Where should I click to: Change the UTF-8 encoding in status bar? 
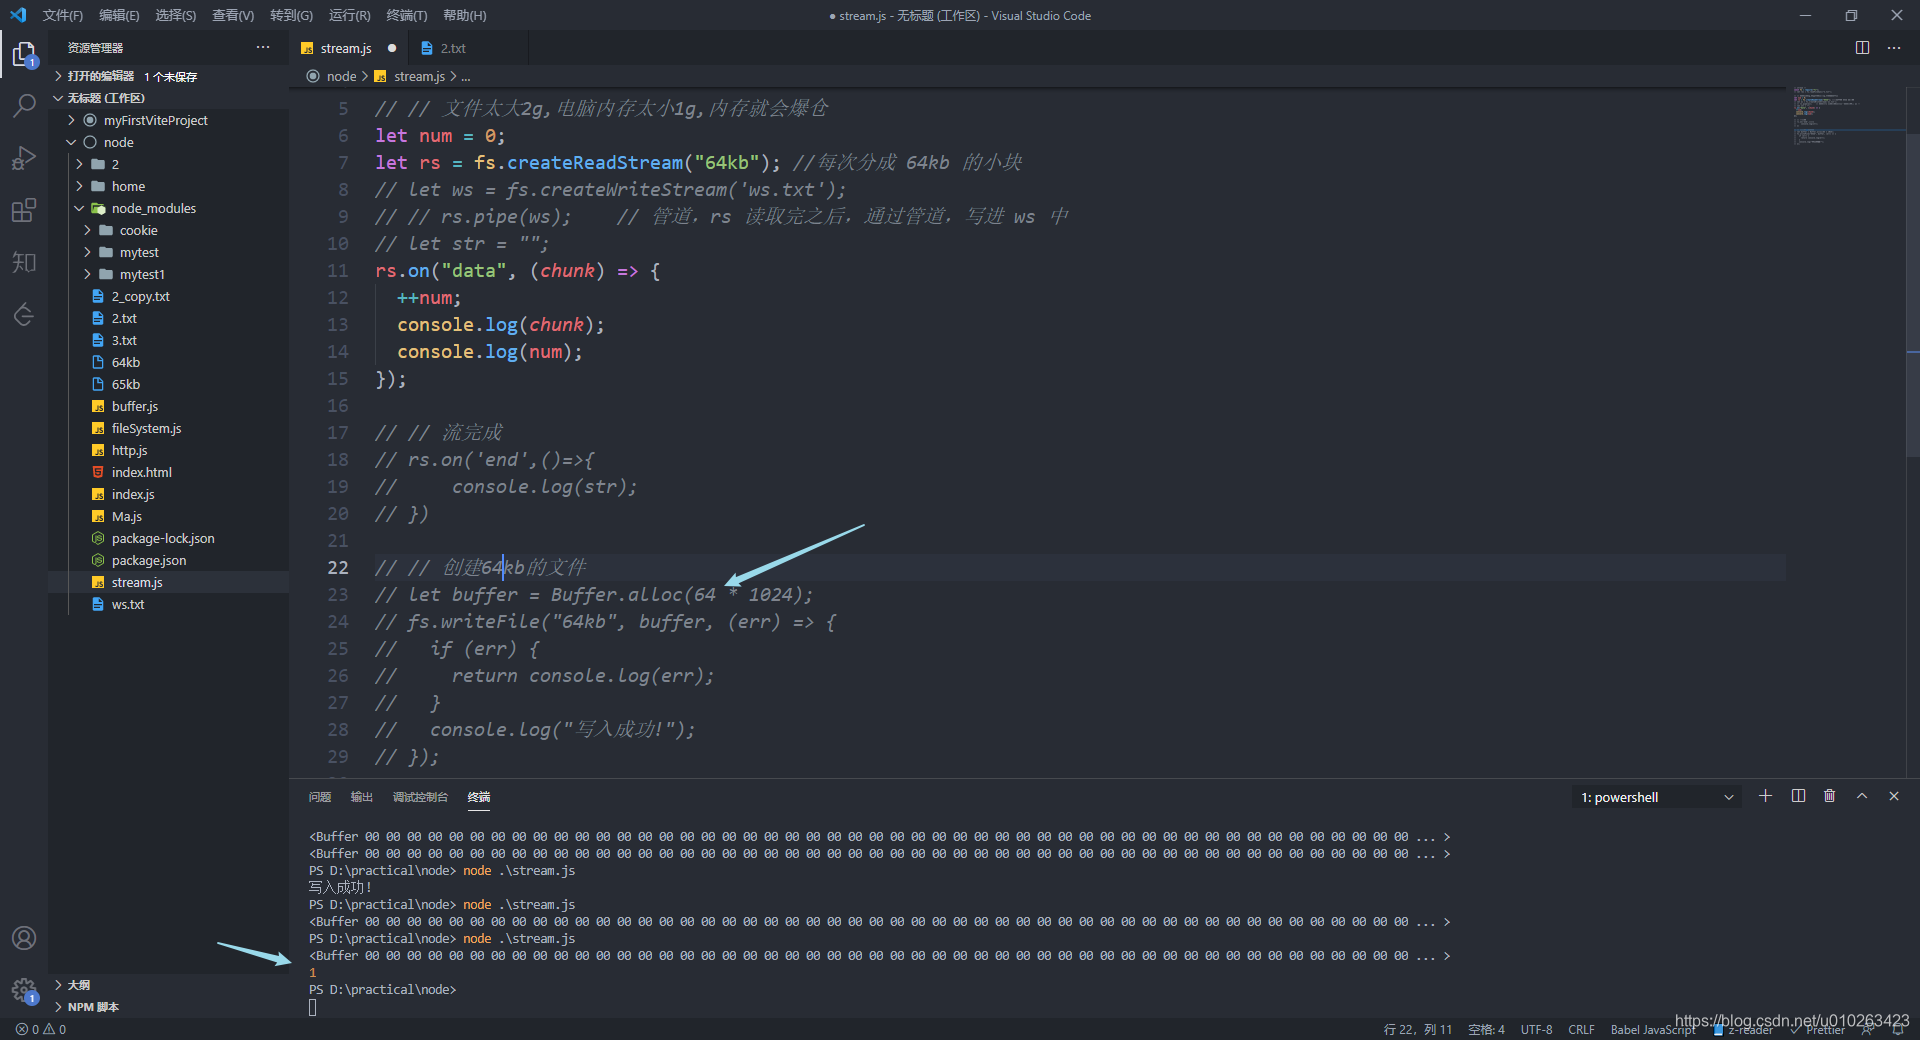point(1536,1029)
